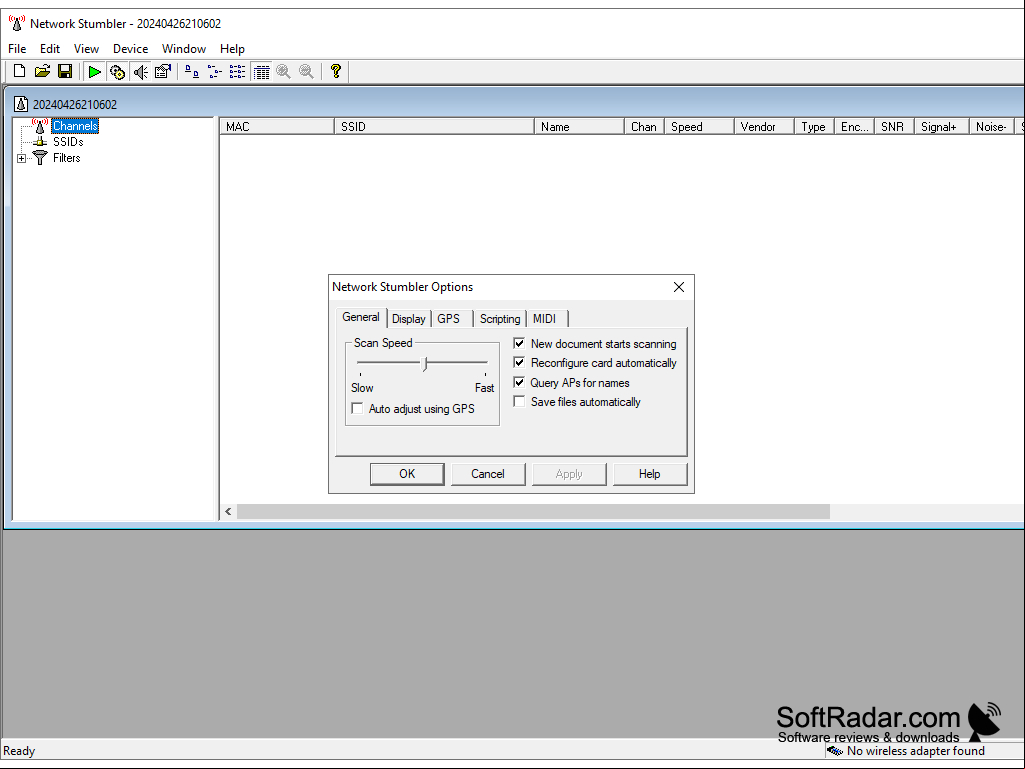Select Channels in the tree
Image resolution: width=1025 pixels, height=769 pixels.
point(75,126)
